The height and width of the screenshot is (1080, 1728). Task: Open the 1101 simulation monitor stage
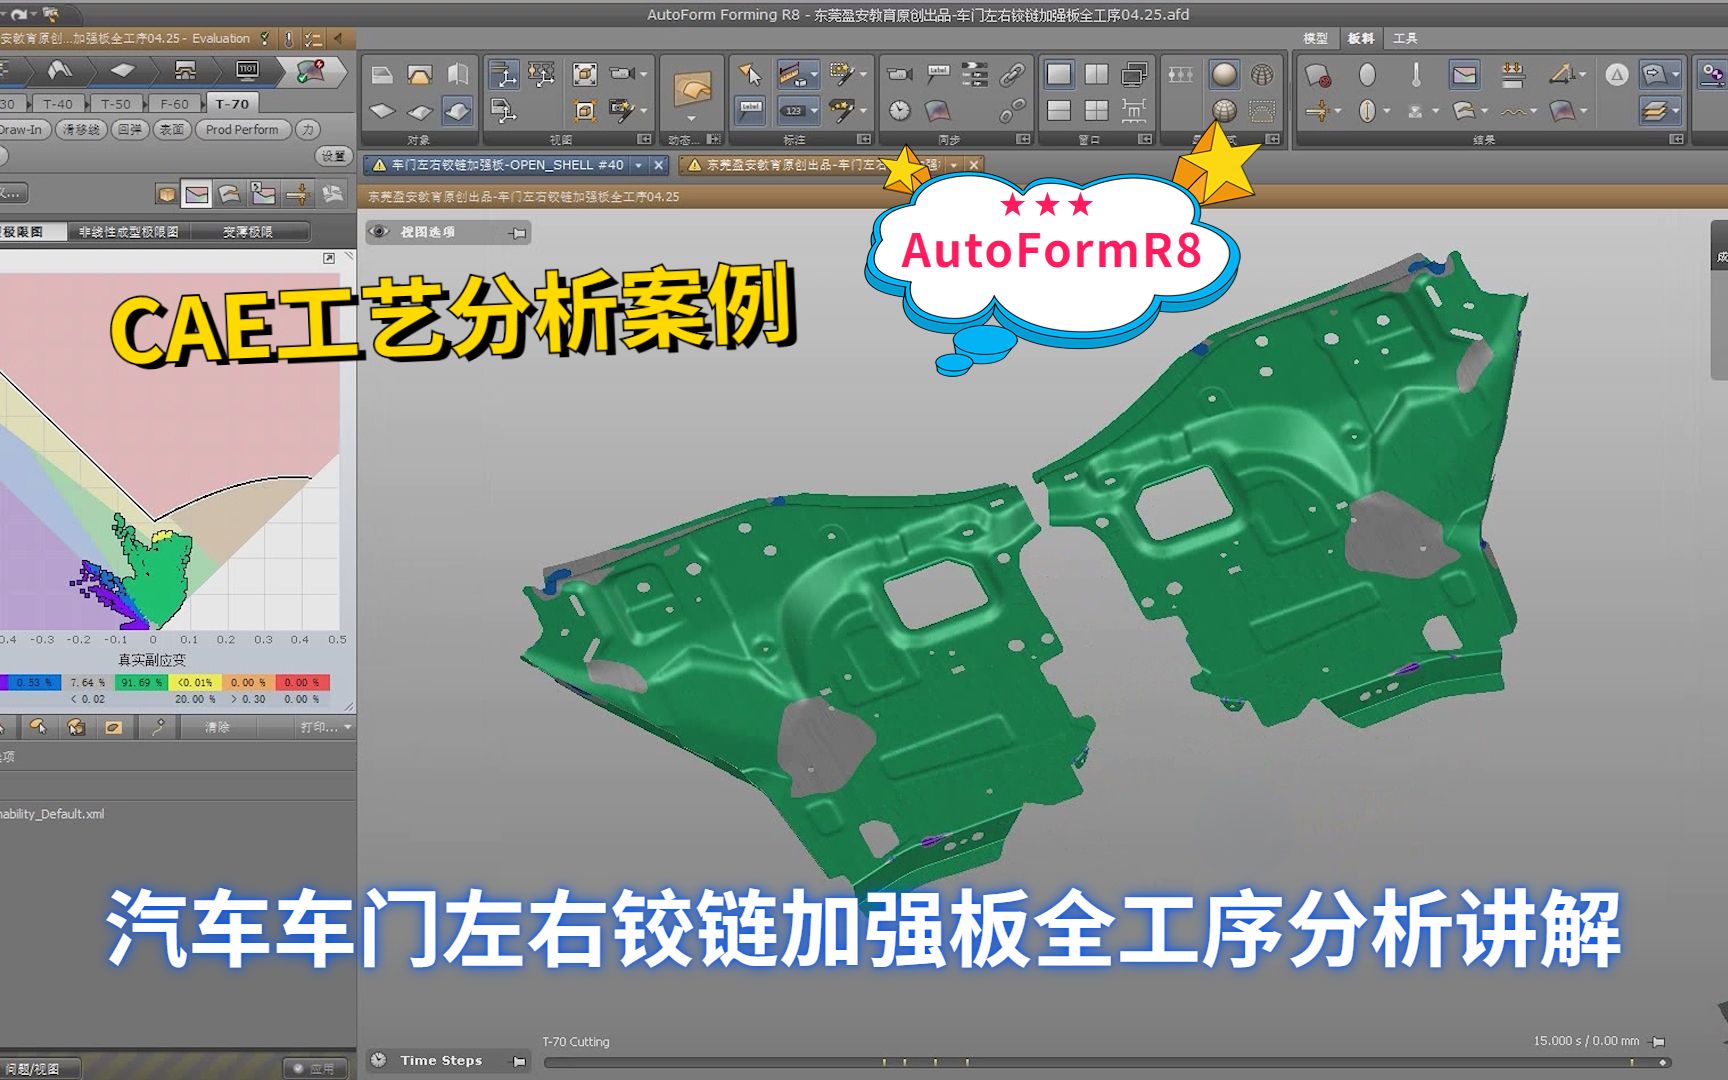(247, 70)
